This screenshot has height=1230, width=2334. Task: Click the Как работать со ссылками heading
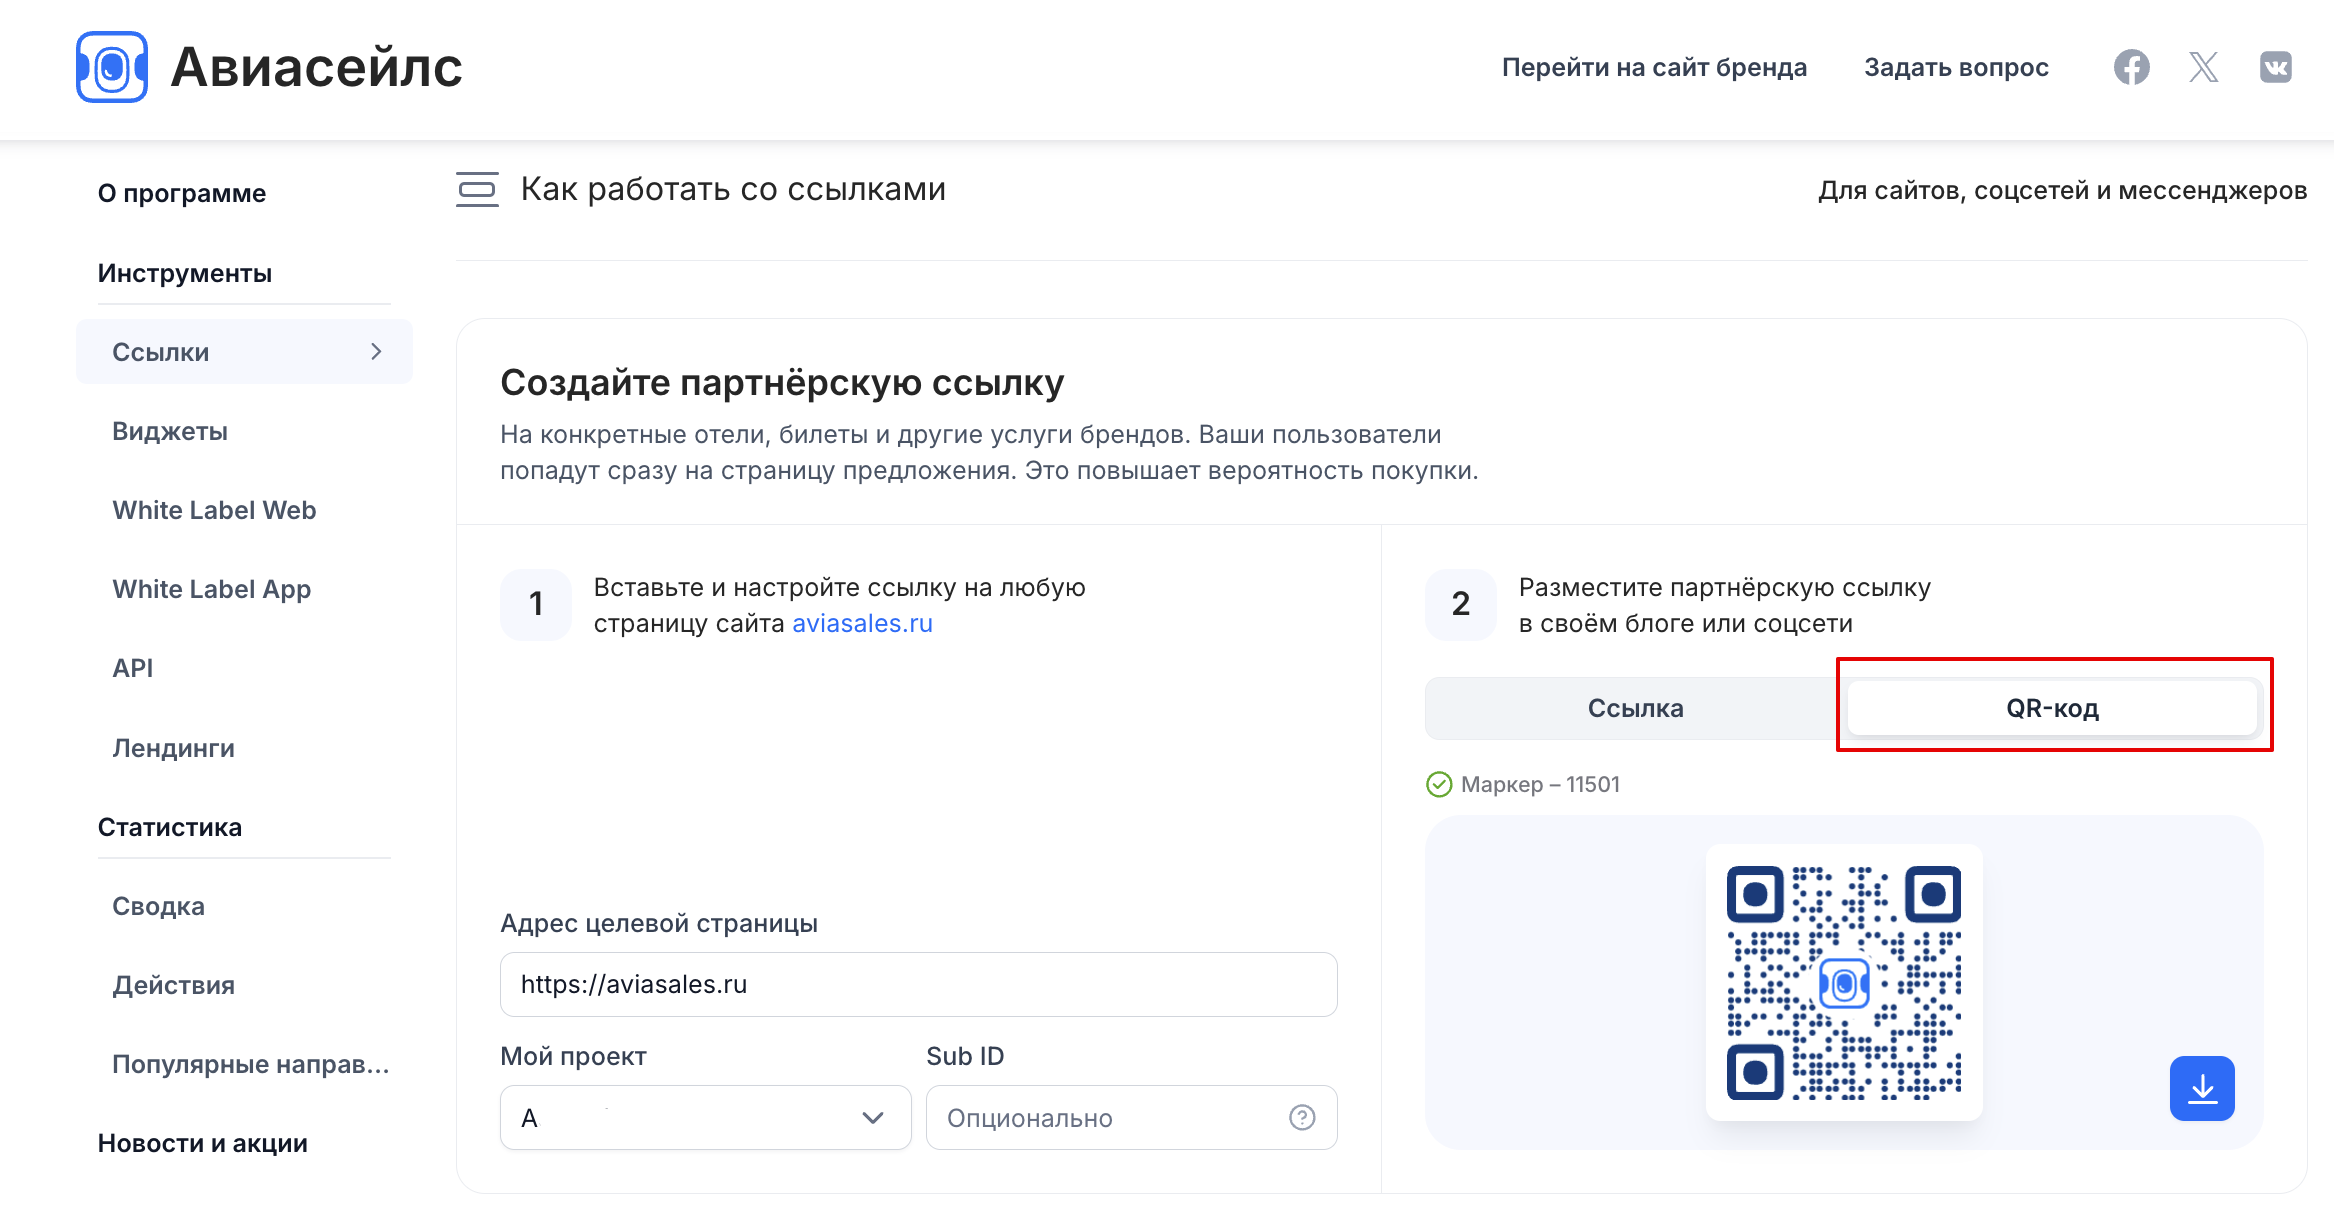click(733, 189)
